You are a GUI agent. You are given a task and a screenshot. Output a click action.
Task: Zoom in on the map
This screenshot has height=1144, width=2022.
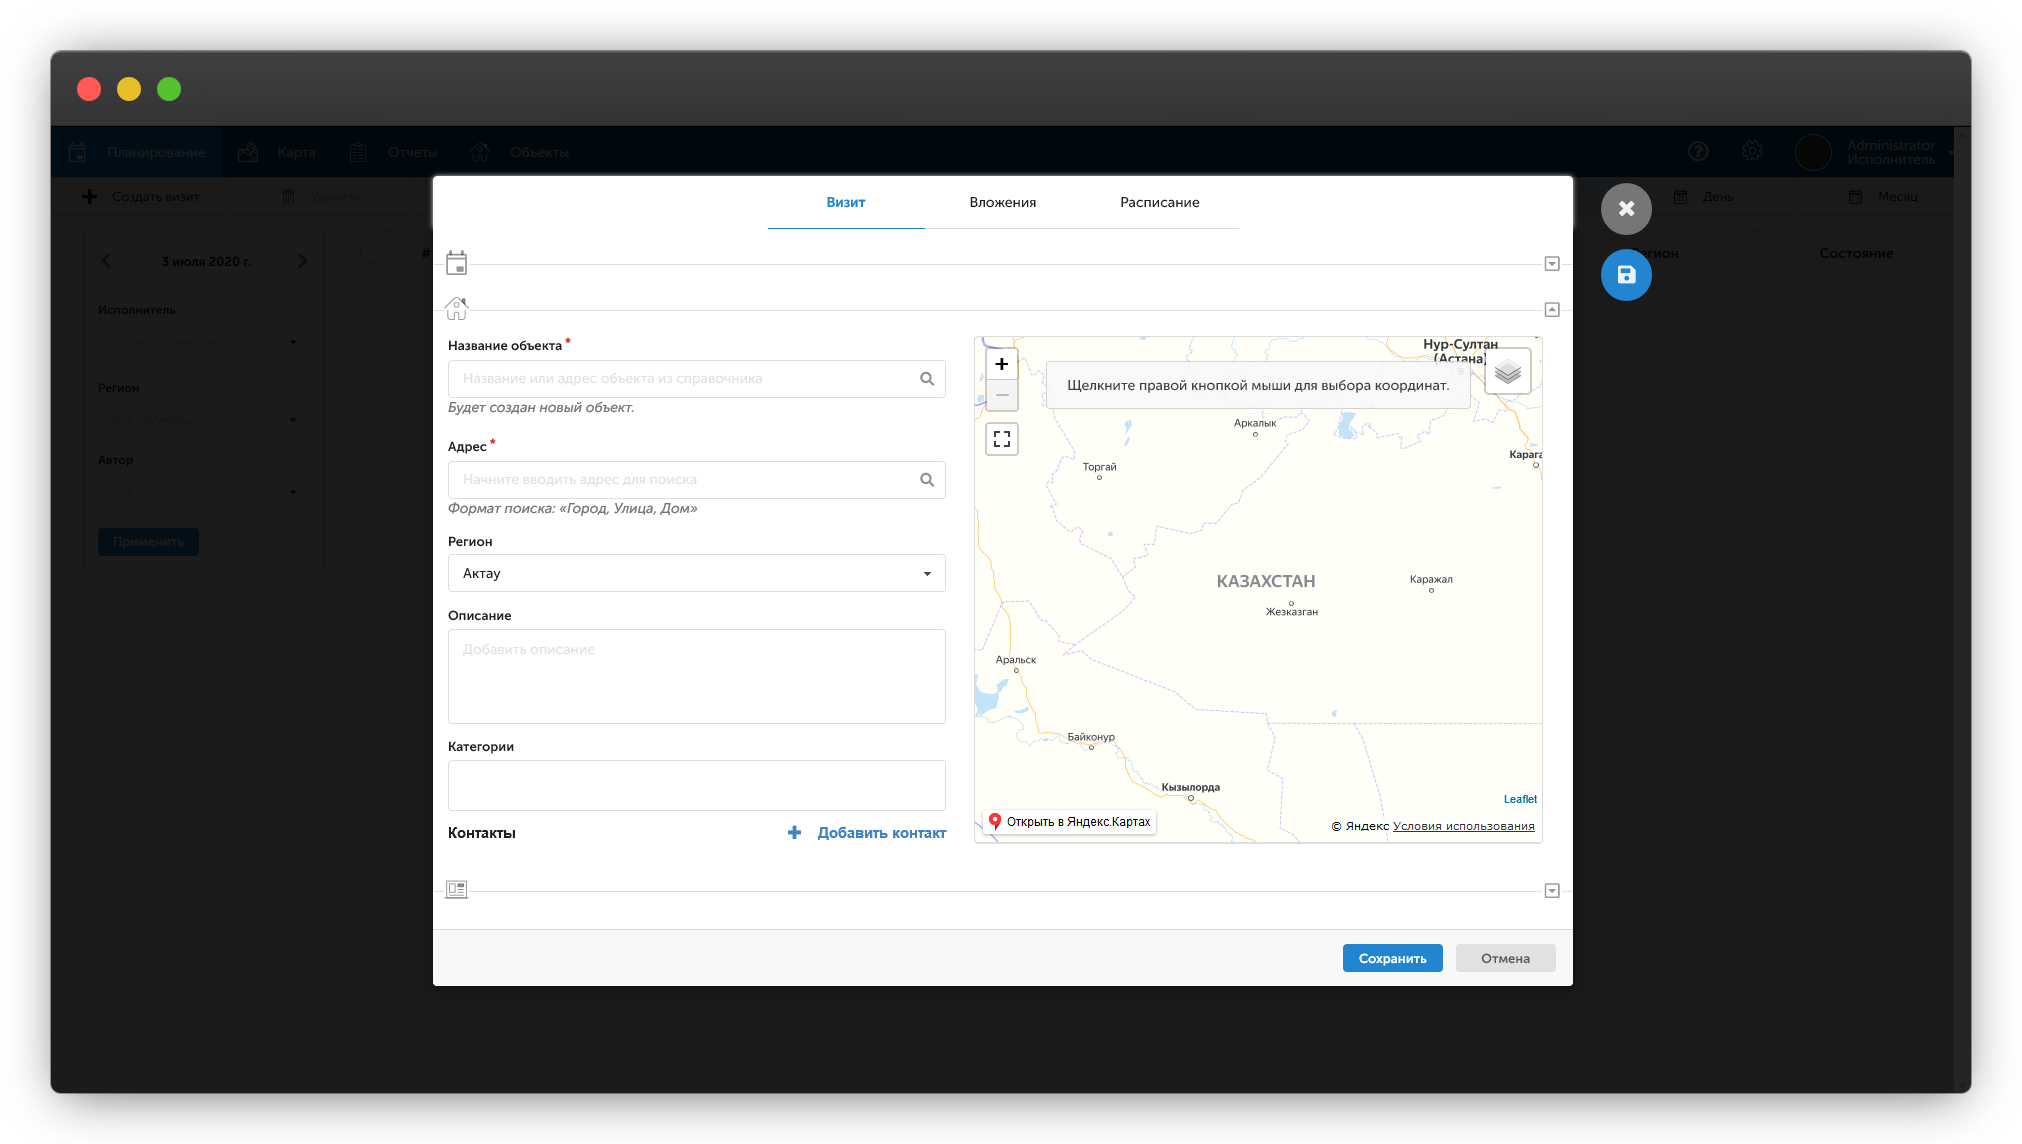click(1001, 364)
